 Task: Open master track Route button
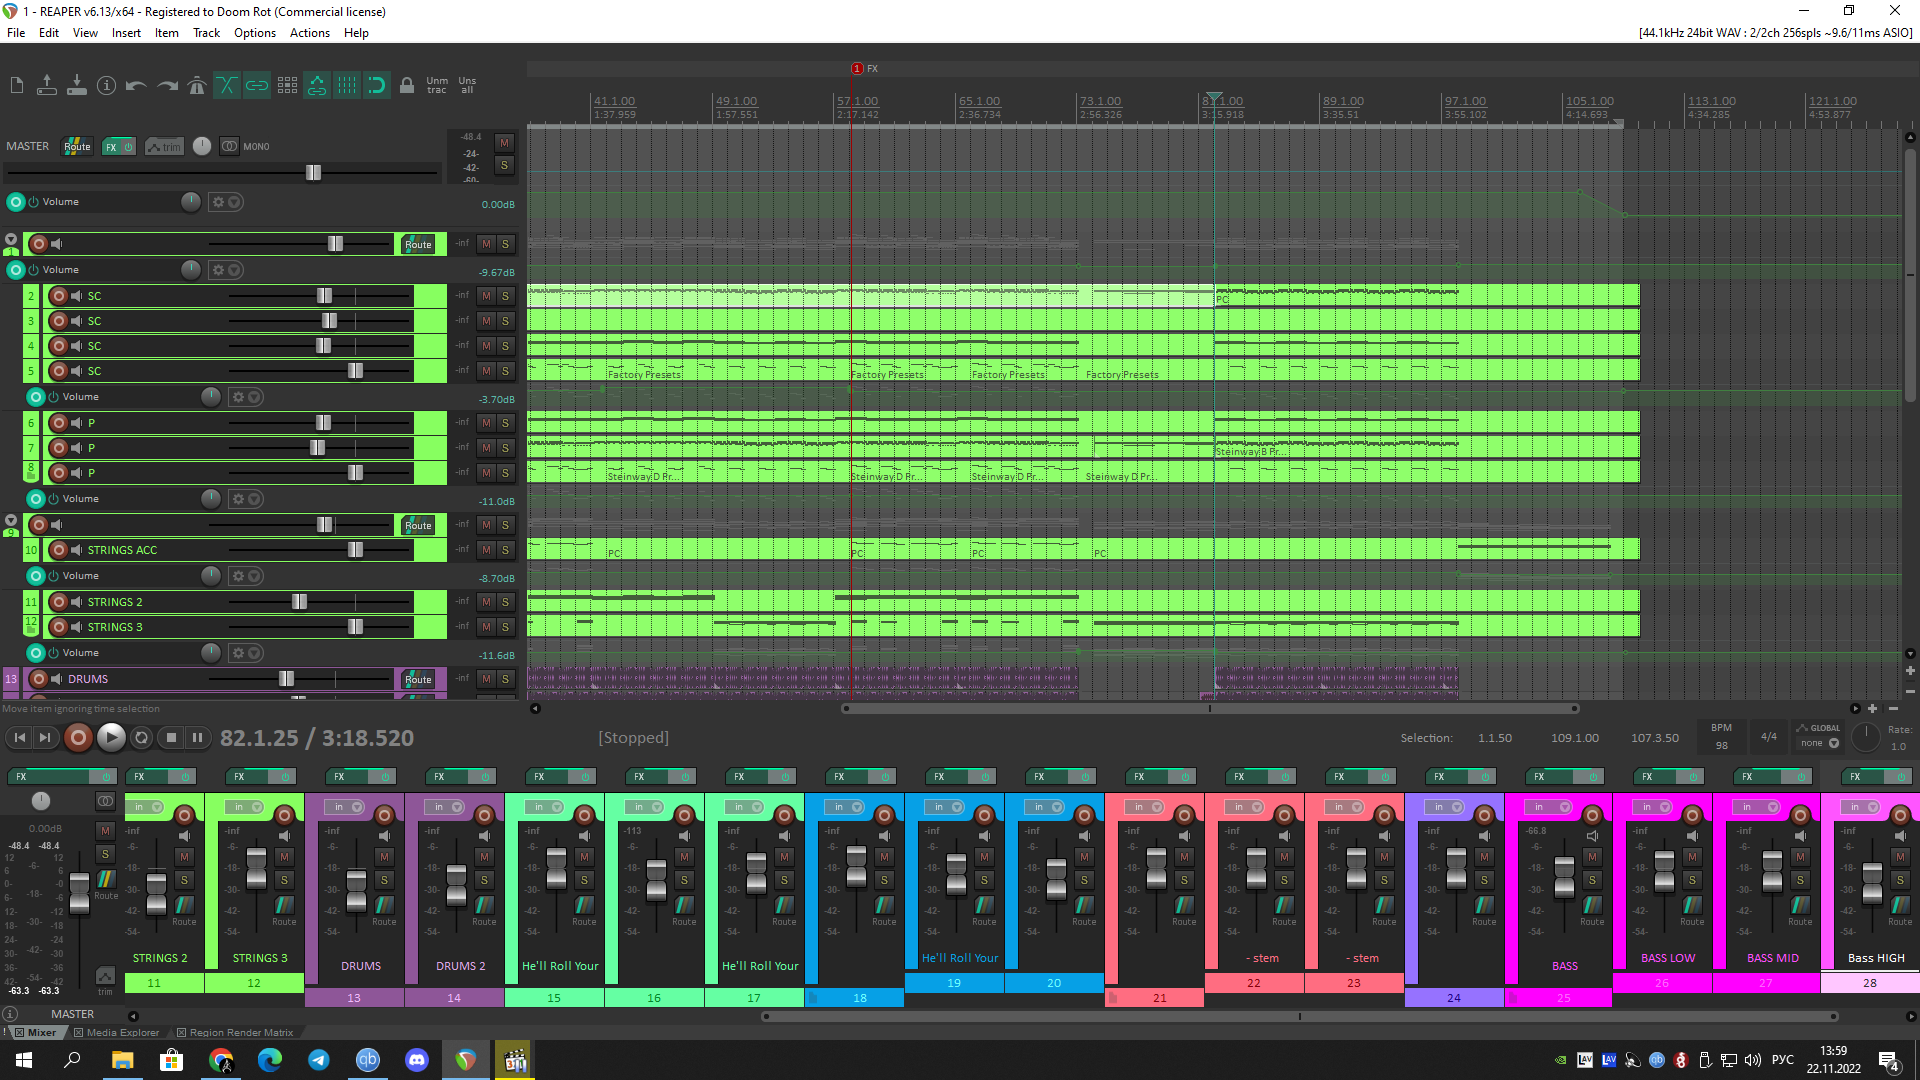(77, 146)
